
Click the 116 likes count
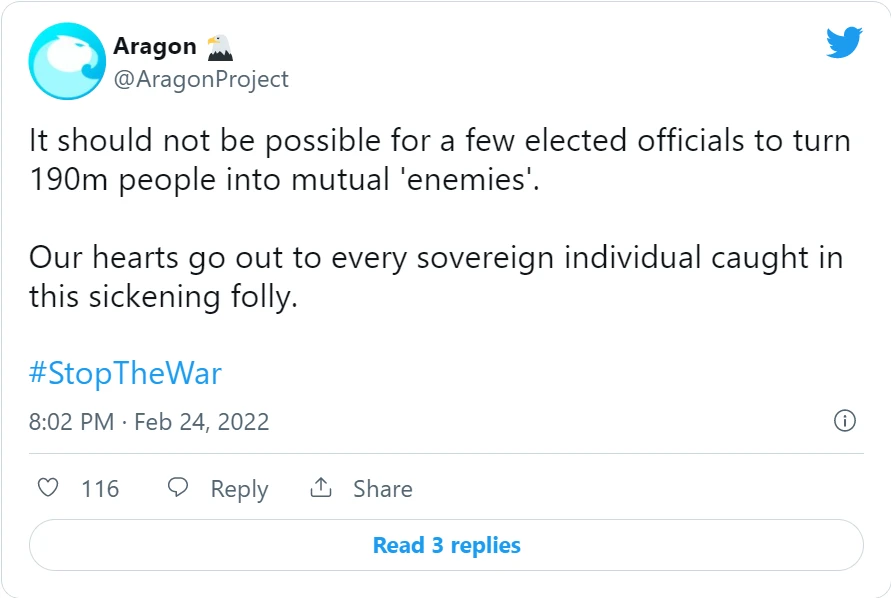tap(100, 489)
